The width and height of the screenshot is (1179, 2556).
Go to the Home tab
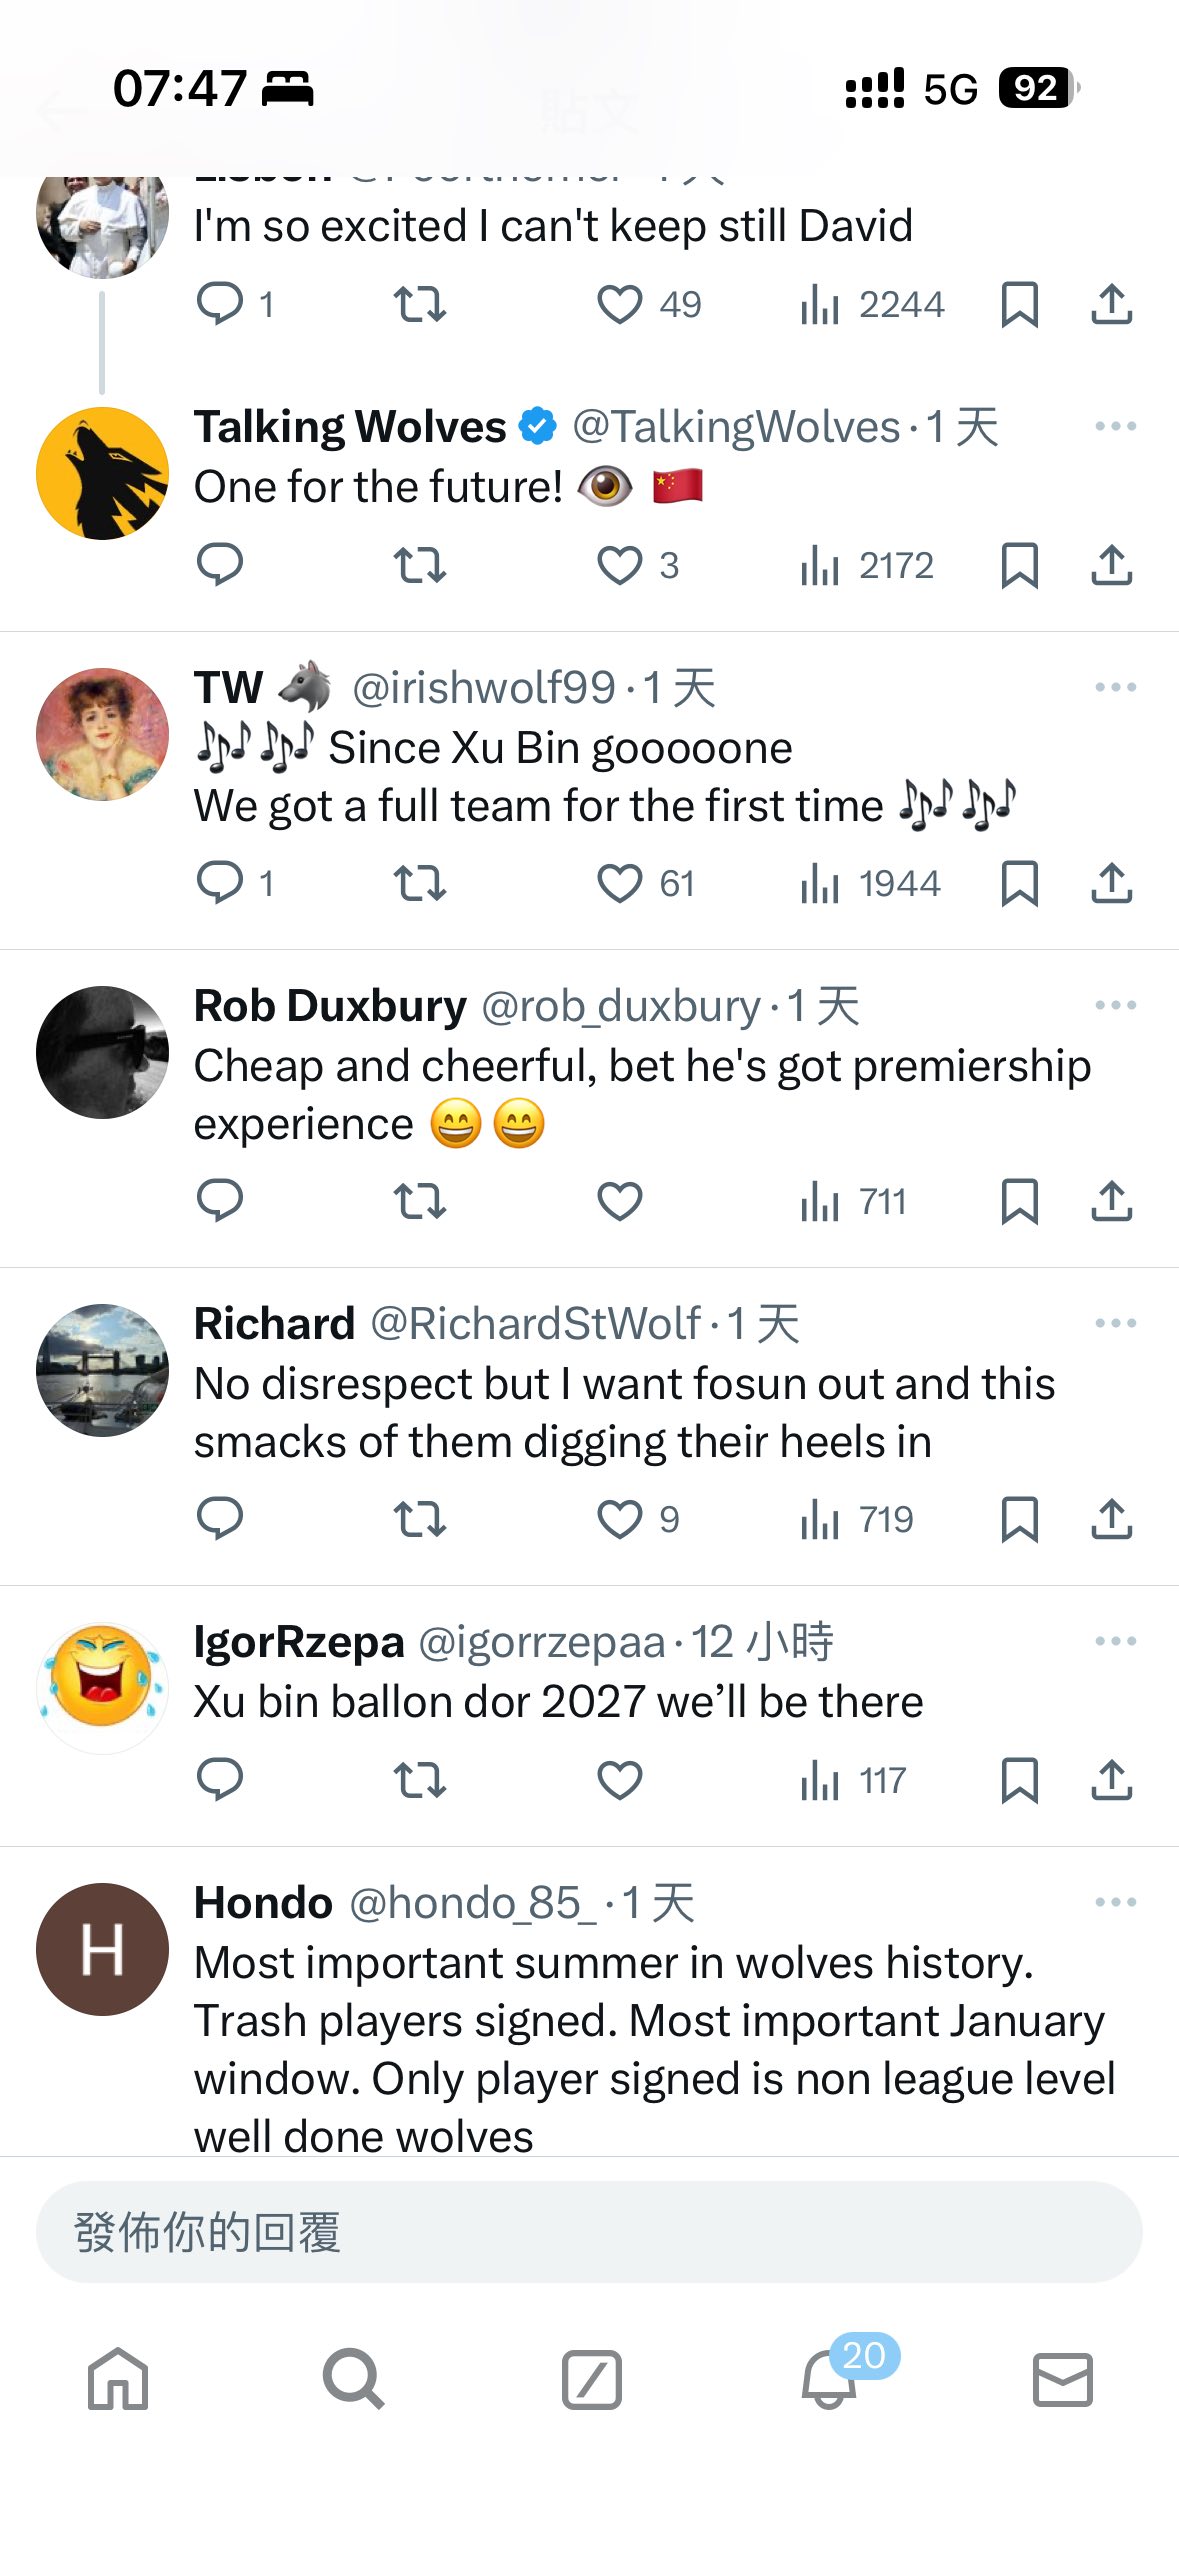point(118,2379)
